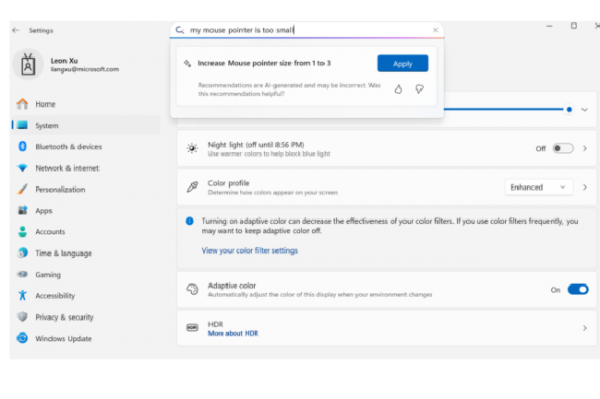The height and width of the screenshot is (399, 600).
Task: Apply the mouse pointer size recommendation
Action: point(403,63)
